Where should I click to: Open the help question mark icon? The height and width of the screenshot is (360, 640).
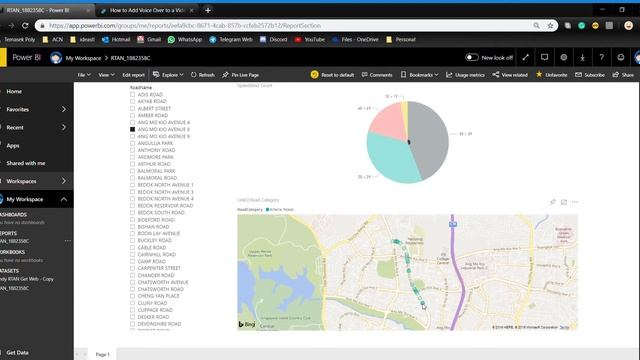(x=602, y=58)
